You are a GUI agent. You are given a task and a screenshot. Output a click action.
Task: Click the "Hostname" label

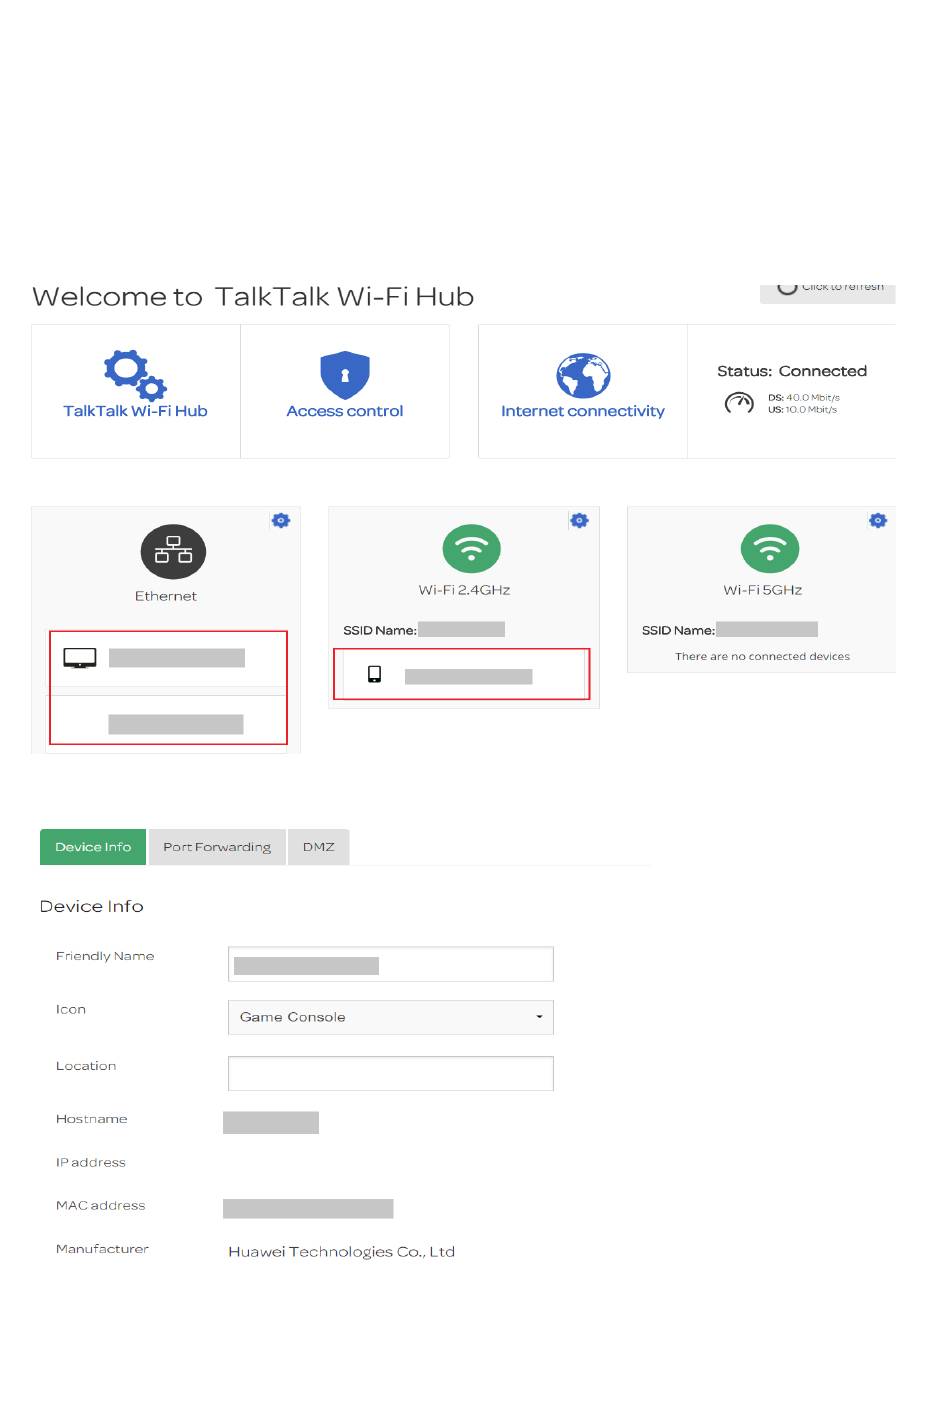coord(92,1119)
